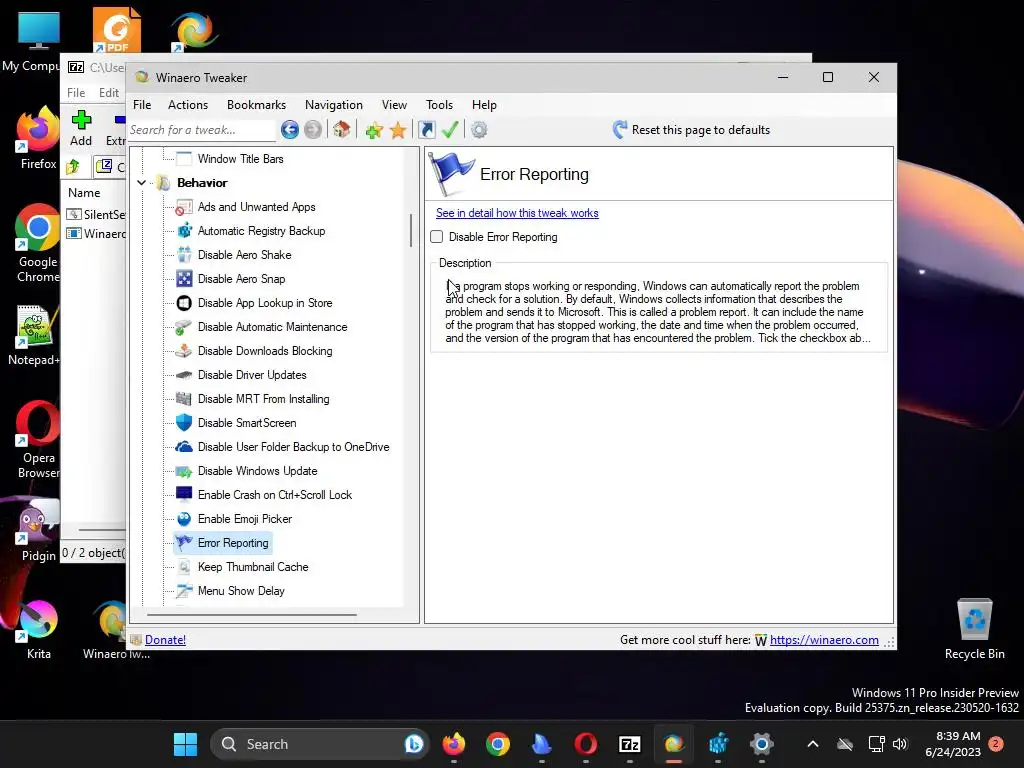Click the tree vertical scrollbar thumb
The height and width of the screenshot is (768, 1024).
click(x=411, y=231)
